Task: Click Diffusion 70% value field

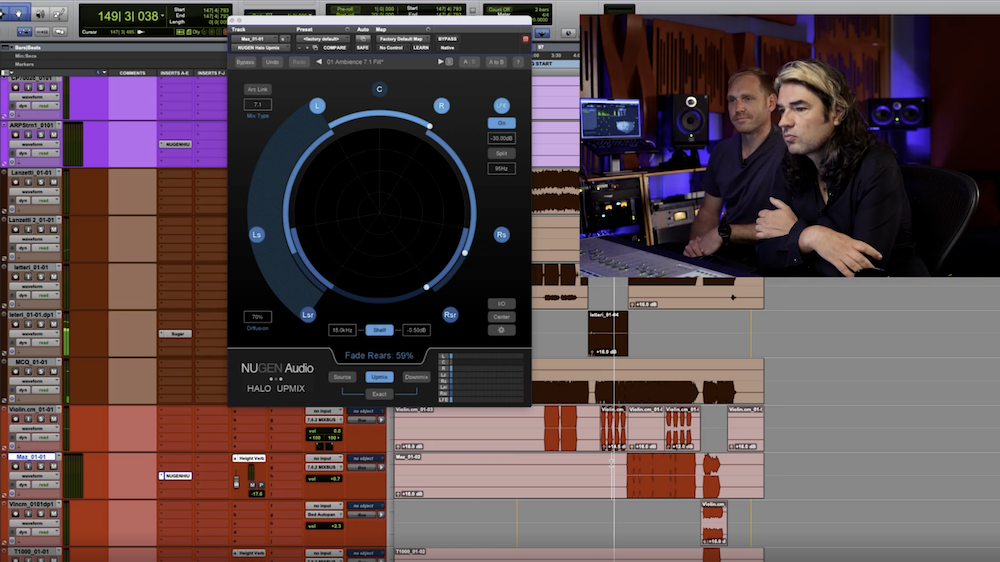Action: pyautogui.click(x=258, y=317)
